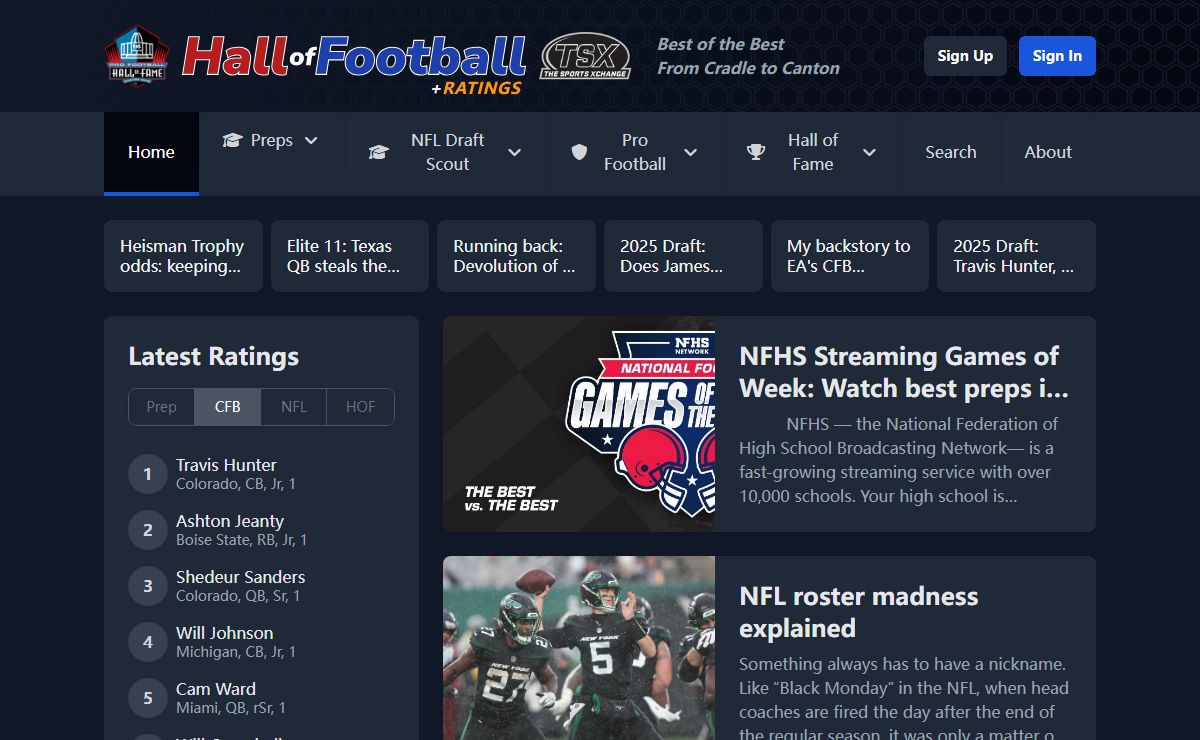Click the graduation cap icon beside NFL Draft Scout

point(378,152)
